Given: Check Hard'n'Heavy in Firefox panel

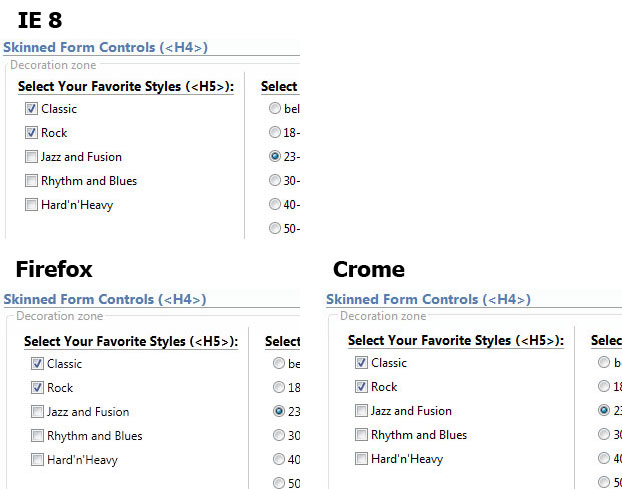Looking at the screenshot, I should (x=38, y=460).
